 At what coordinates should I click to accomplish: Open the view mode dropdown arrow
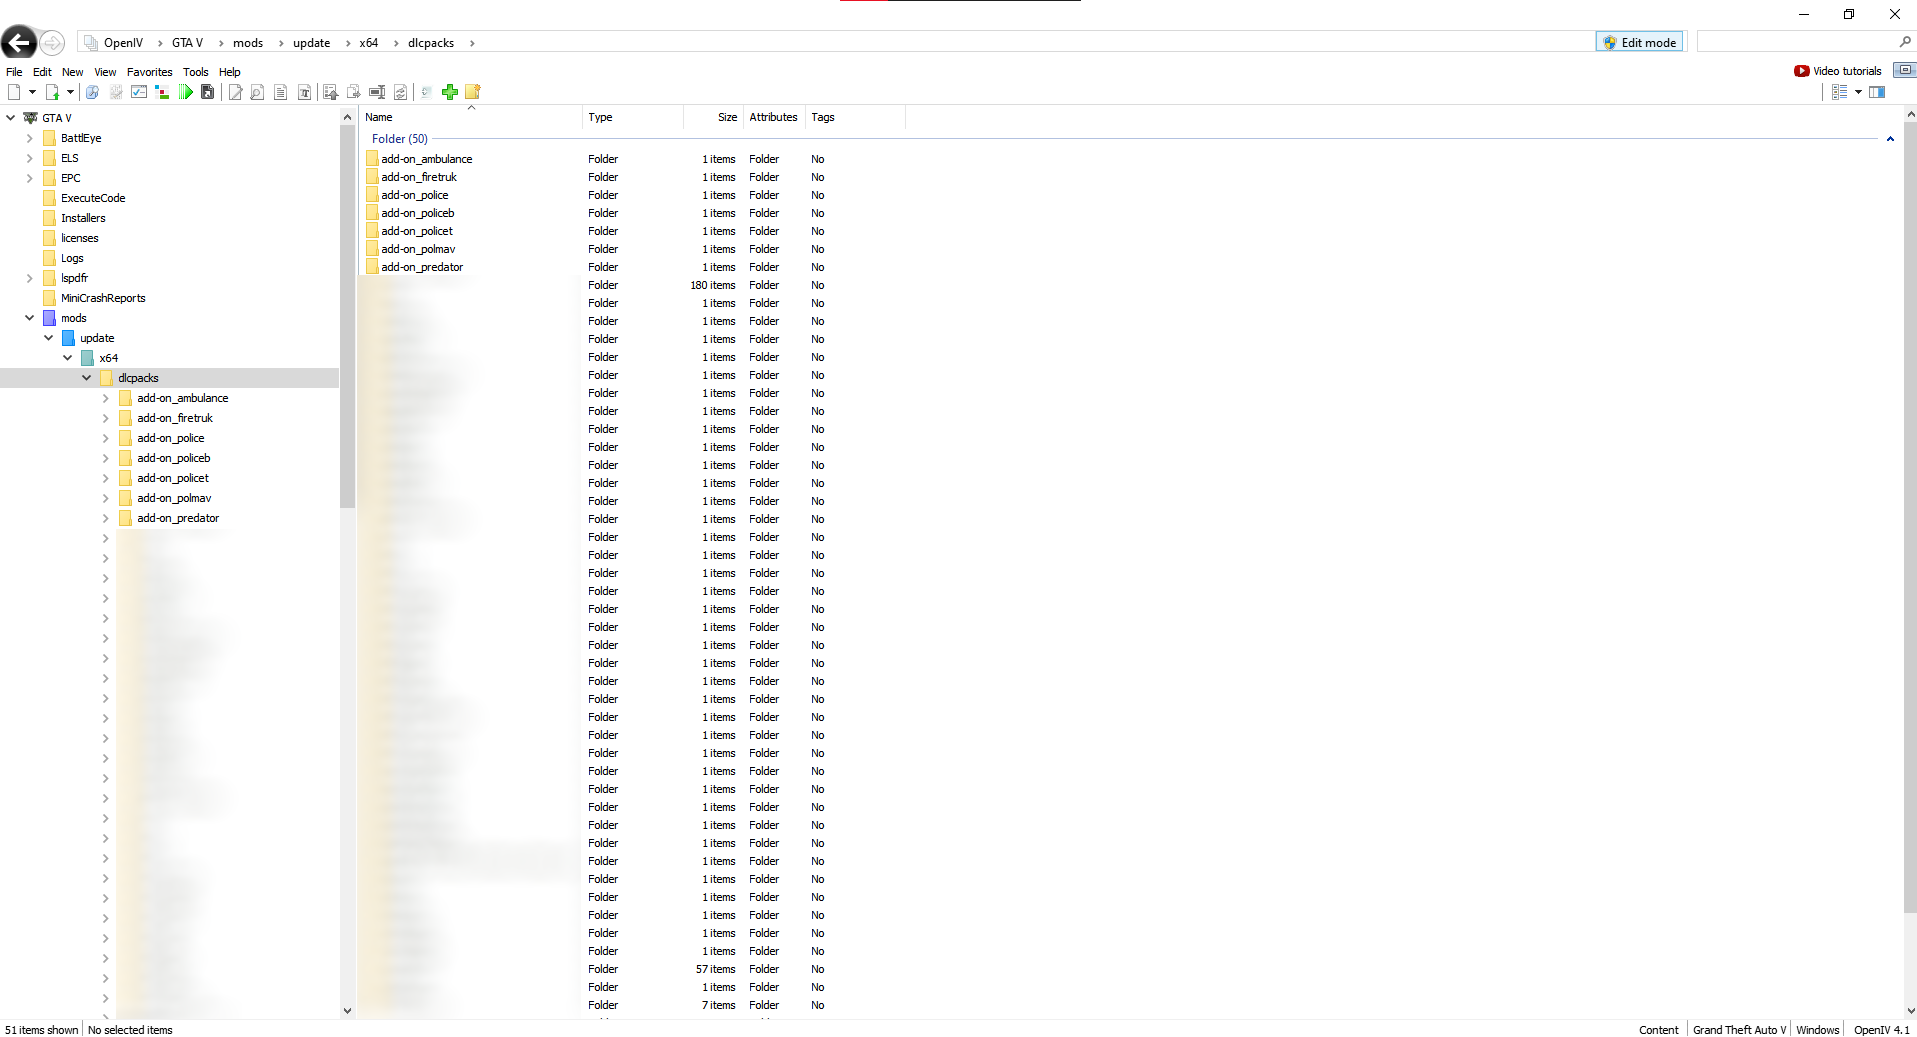click(x=1858, y=92)
